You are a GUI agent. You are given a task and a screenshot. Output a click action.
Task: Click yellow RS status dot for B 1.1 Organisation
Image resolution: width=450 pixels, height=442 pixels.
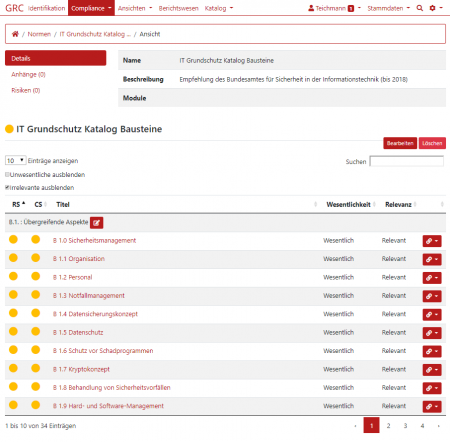(x=13, y=258)
